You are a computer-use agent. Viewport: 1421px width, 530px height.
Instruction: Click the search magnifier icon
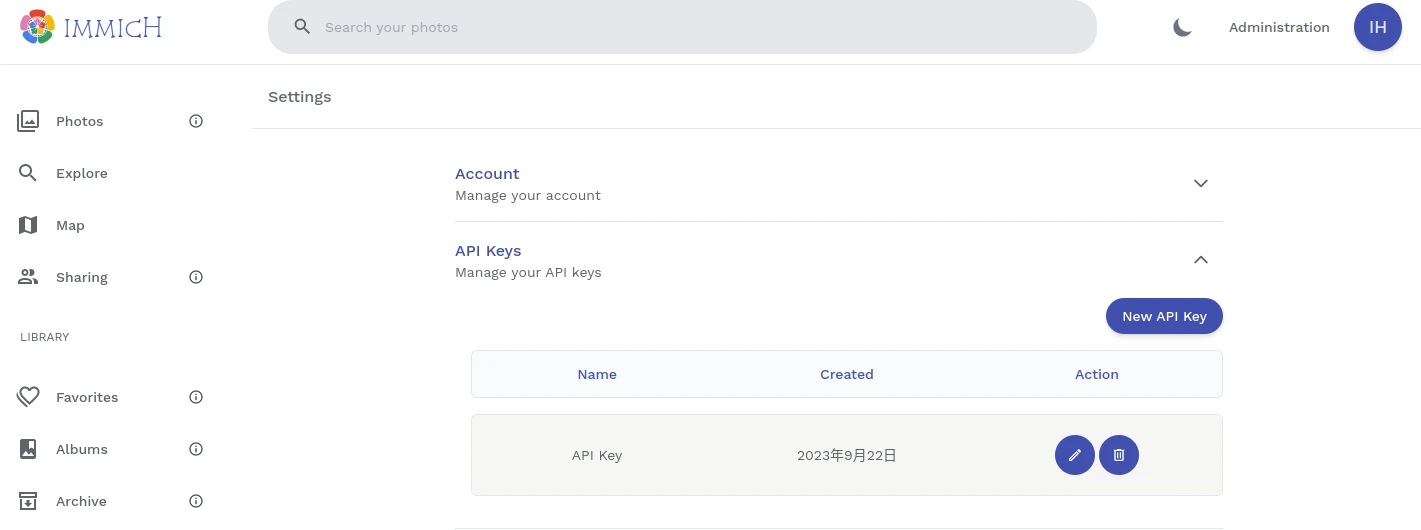302,27
